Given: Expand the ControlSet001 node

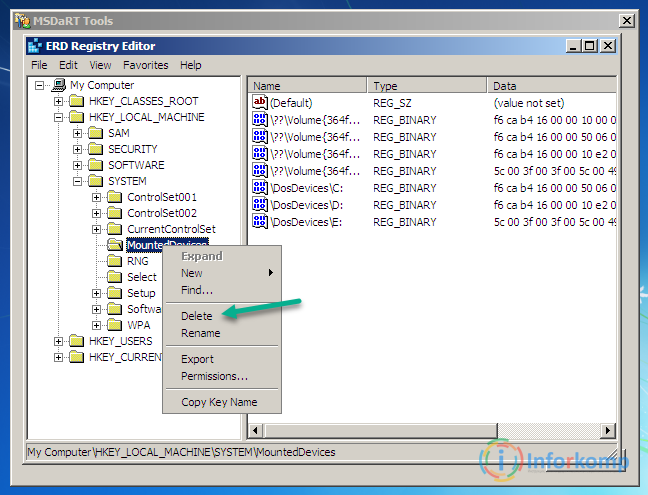Looking at the screenshot, I should point(96,198).
